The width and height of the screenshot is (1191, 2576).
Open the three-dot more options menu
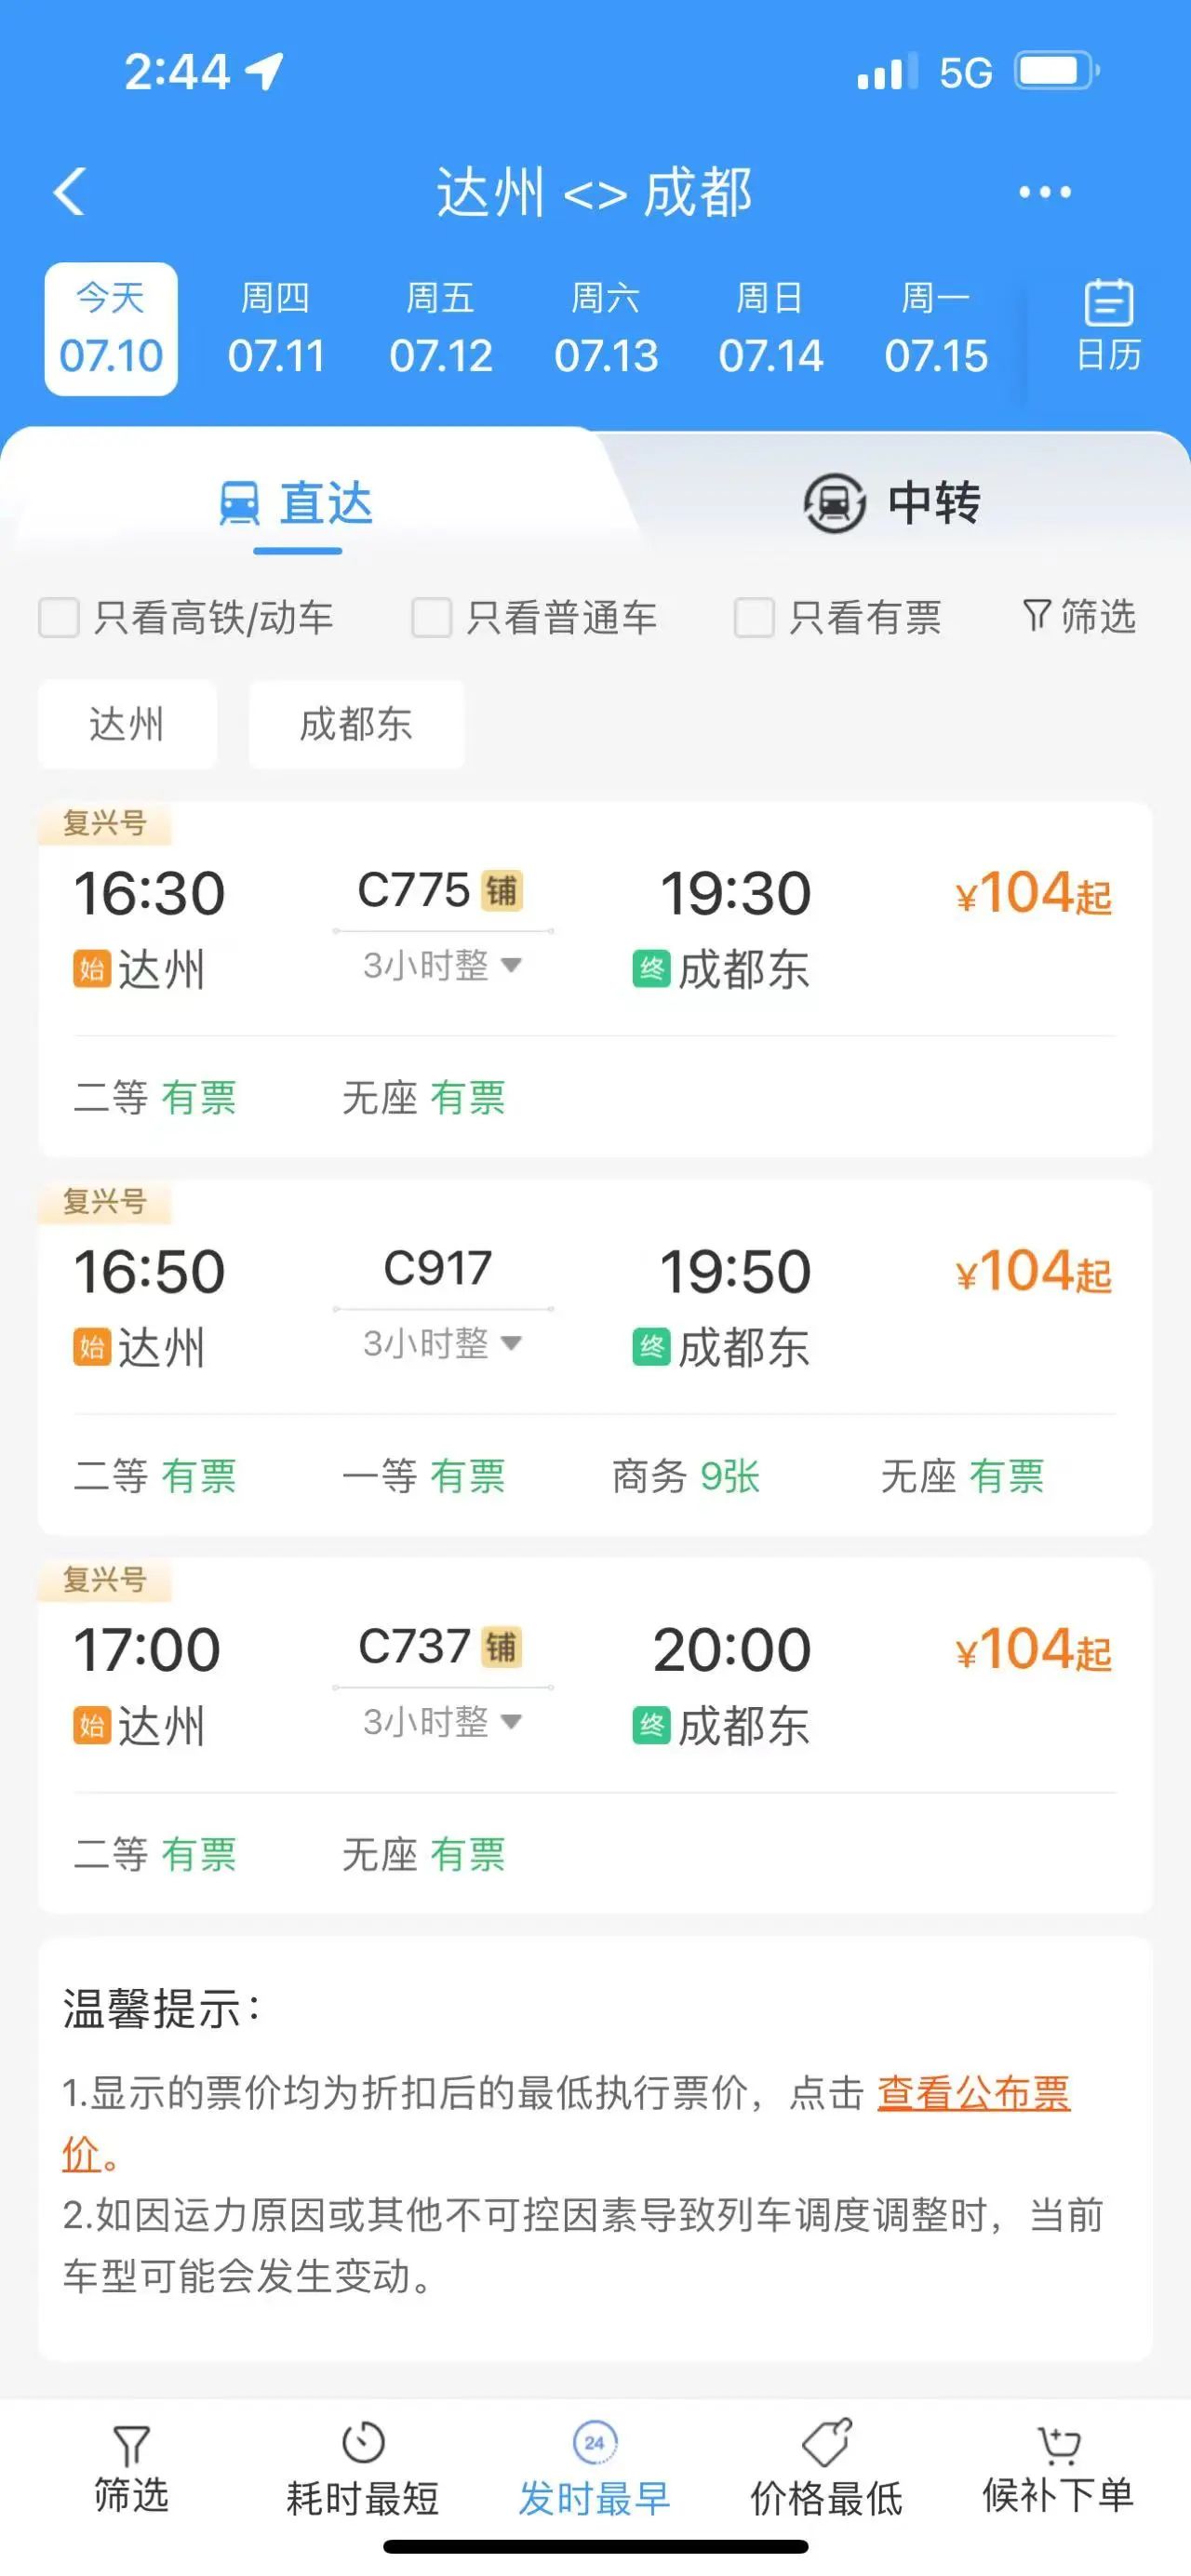point(1044,191)
